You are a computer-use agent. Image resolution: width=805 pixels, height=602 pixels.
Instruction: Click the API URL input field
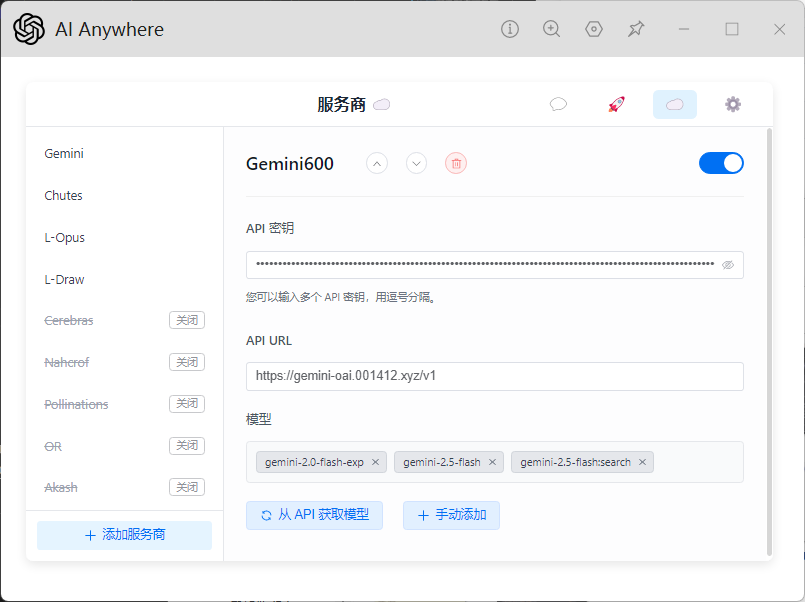point(494,376)
